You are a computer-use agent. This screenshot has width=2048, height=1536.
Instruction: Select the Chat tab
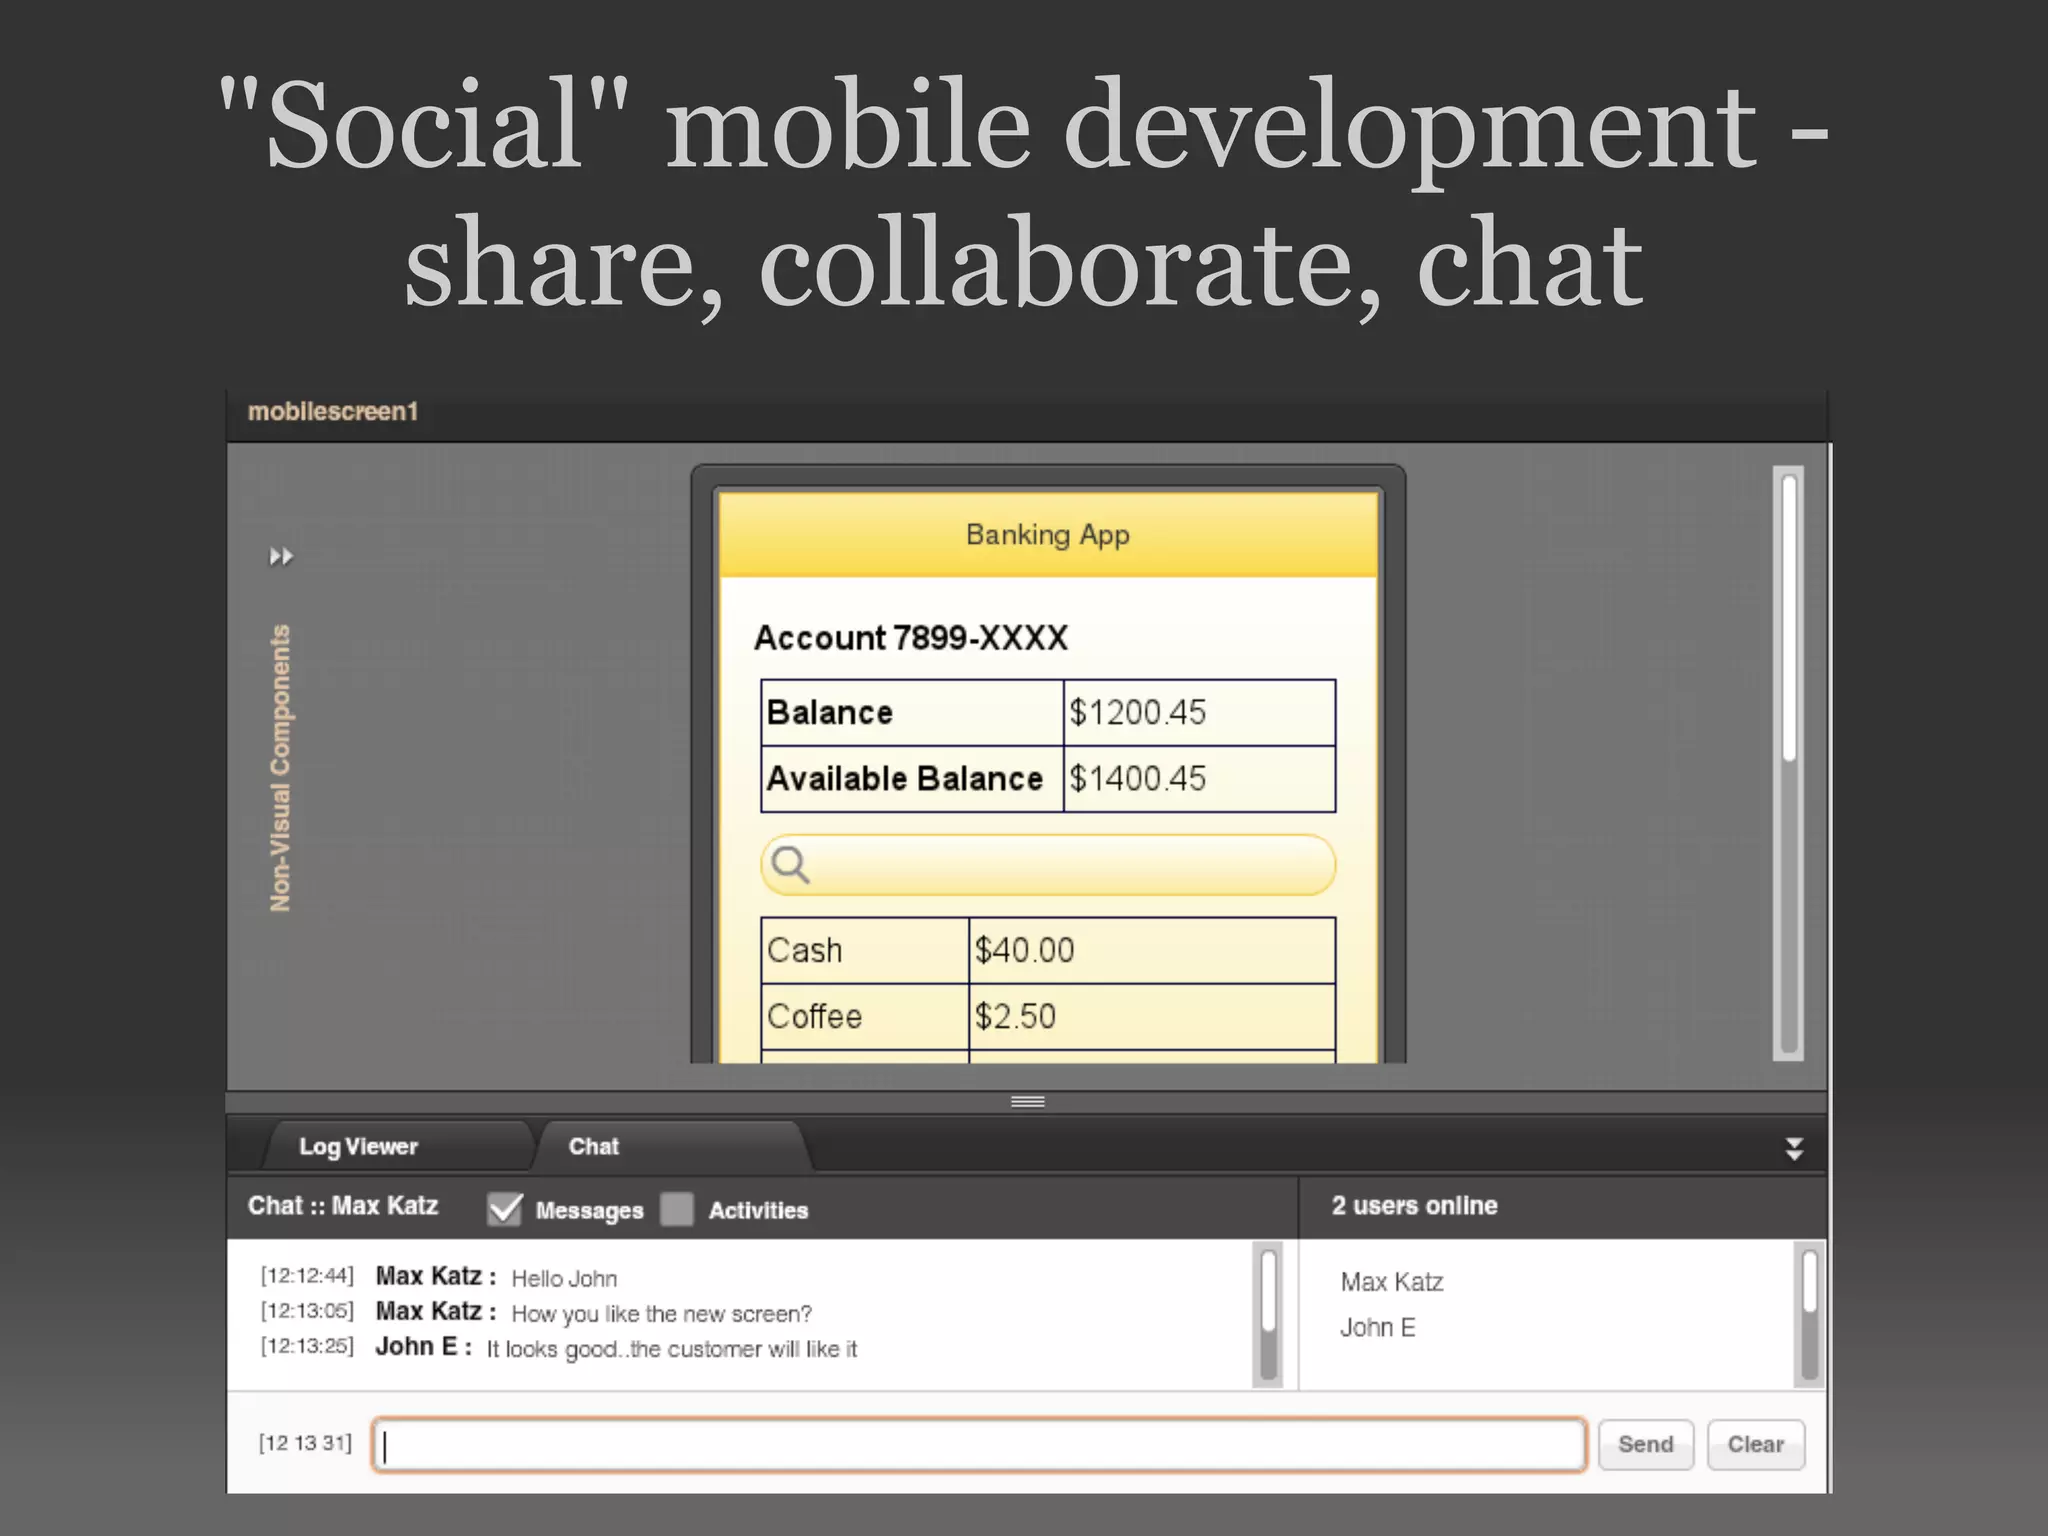[x=594, y=1147]
